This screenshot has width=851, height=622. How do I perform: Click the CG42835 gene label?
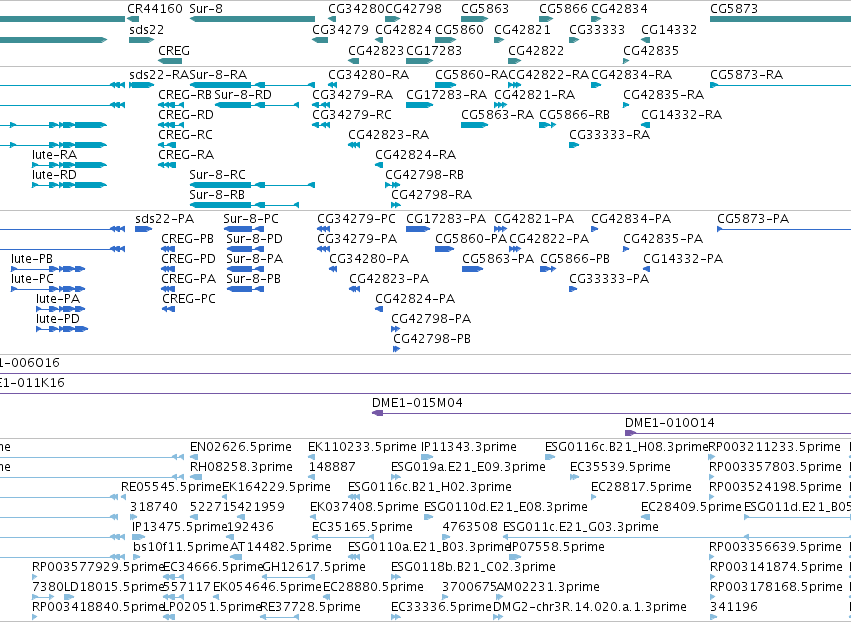(x=651, y=50)
